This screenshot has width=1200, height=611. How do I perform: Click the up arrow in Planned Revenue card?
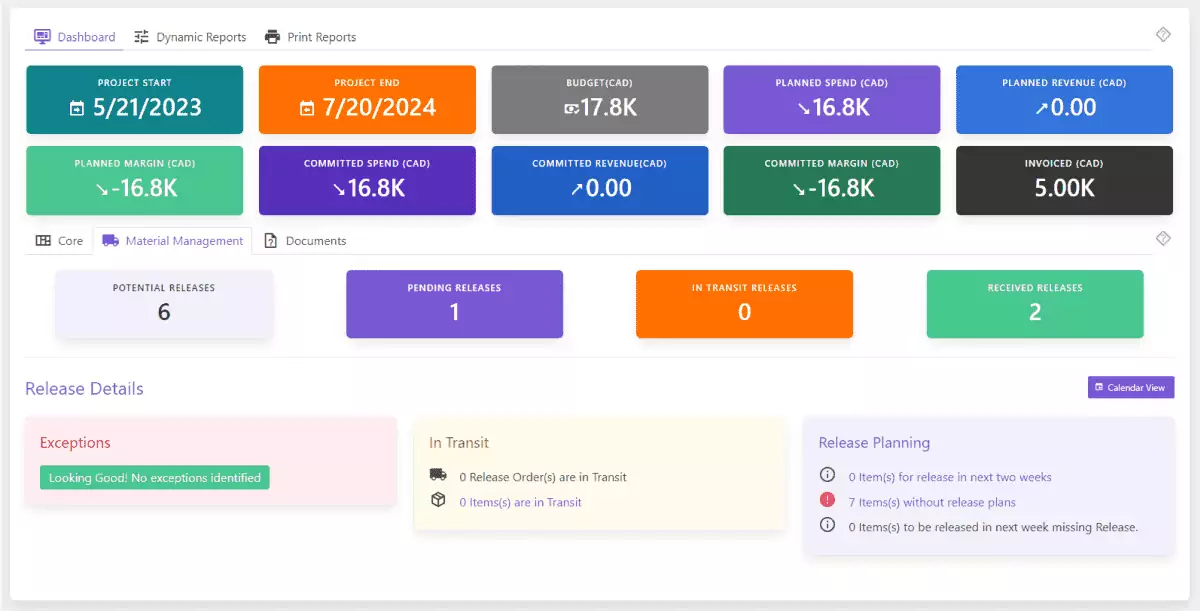coord(1041,108)
